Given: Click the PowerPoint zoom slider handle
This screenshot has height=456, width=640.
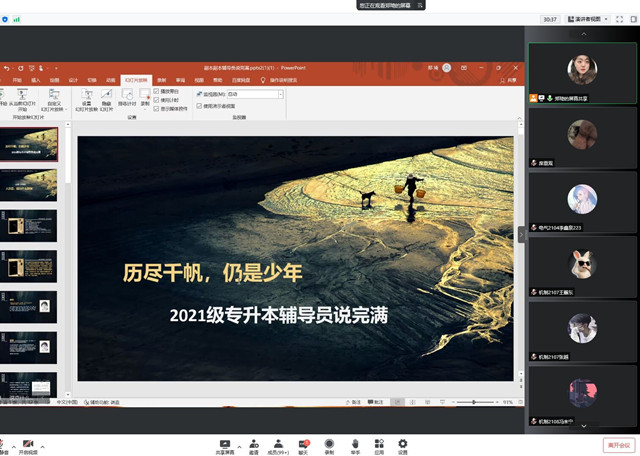Looking at the screenshot, I should [474, 403].
